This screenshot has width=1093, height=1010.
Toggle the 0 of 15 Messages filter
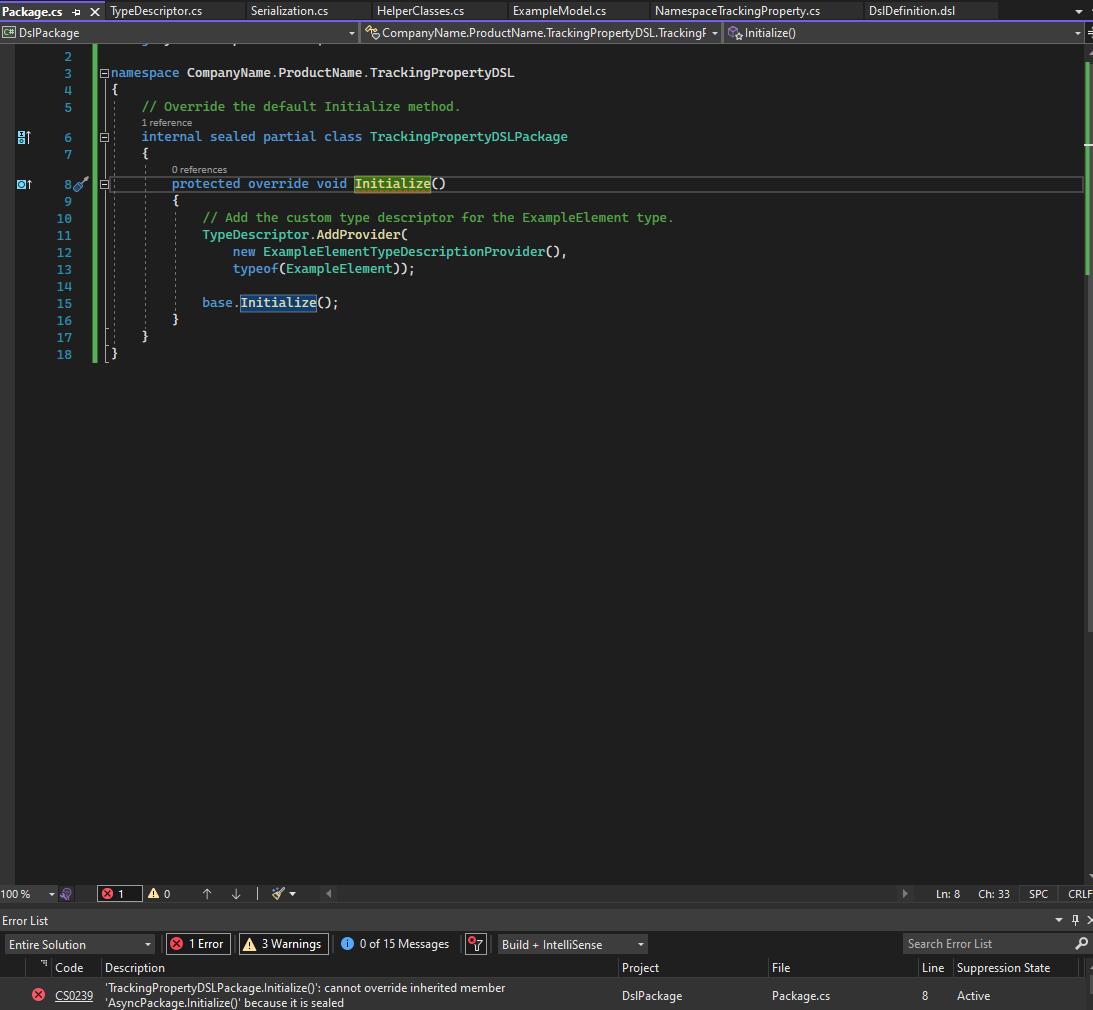click(x=395, y=944)
